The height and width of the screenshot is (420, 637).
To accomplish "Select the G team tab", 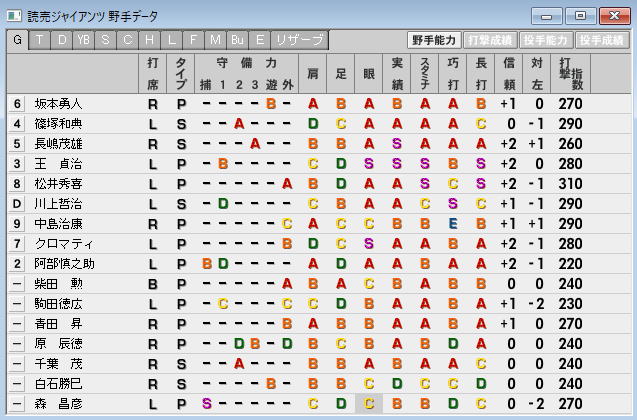I will (17, 40).
